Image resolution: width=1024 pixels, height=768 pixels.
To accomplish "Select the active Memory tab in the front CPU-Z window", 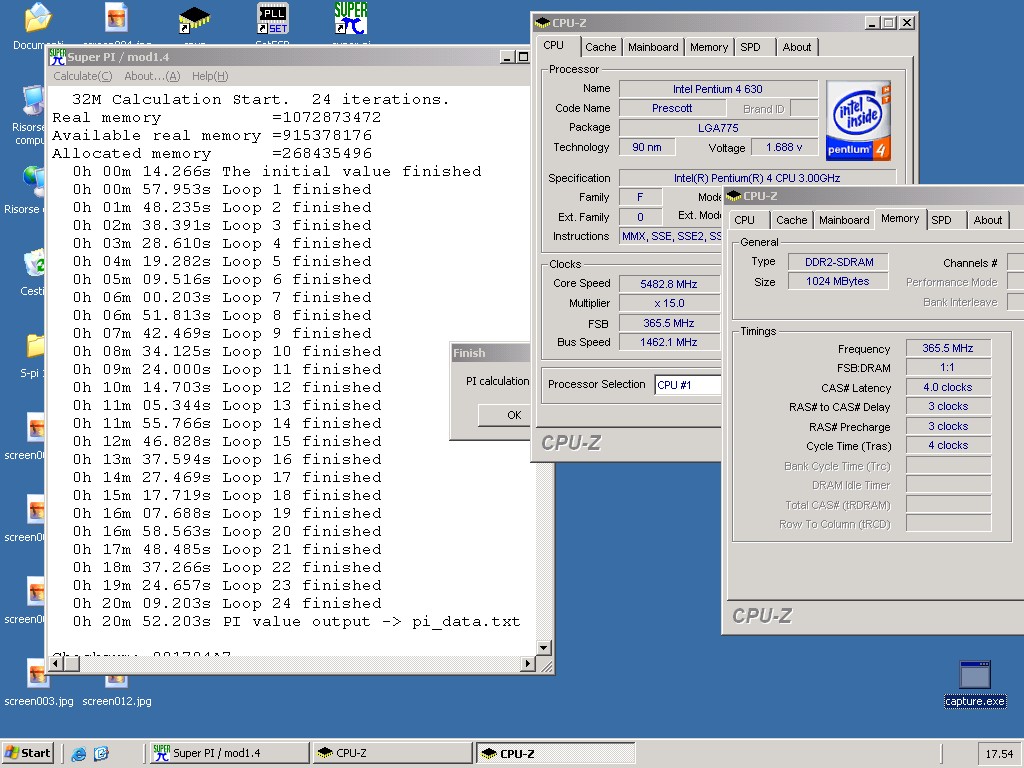I will coord(900,218).
